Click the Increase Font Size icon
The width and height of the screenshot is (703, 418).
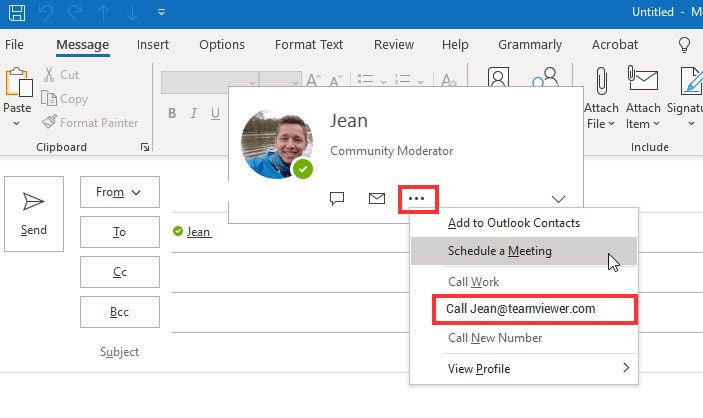click(313, 80)
